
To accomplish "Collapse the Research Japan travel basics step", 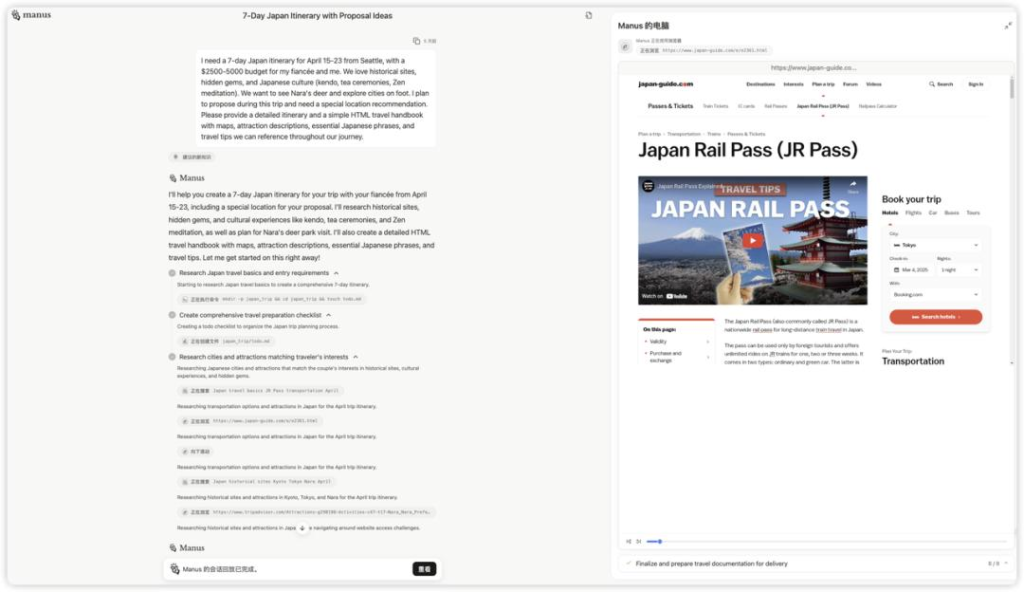I will pyautogui.click(x=336, y=273).
